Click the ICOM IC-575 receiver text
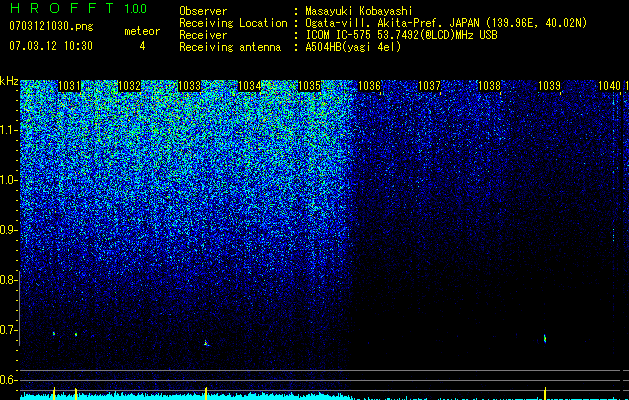Viewport: 629px width, 400px height. coord(401,35)
